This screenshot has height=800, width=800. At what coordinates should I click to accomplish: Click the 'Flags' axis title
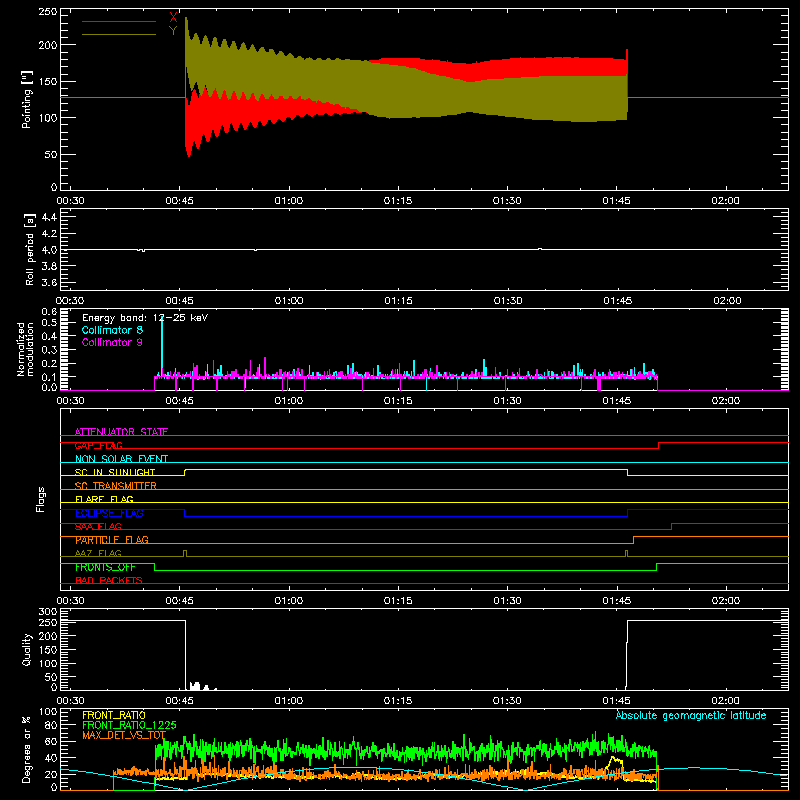coord(40,499)
